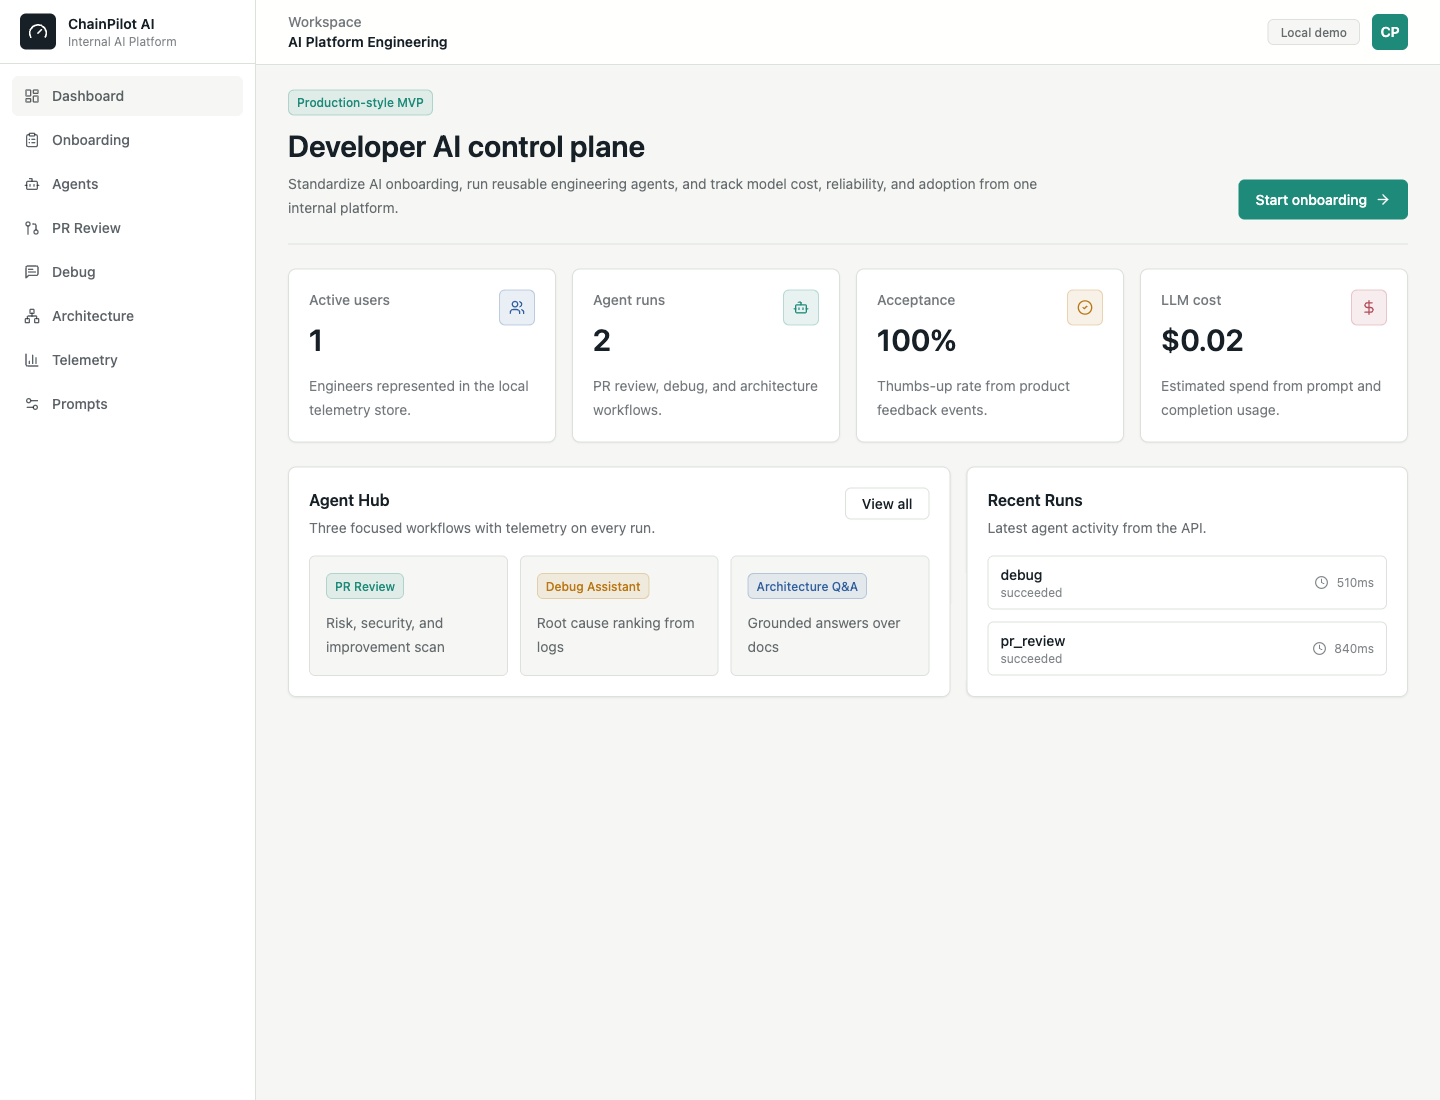The width and height of the screenshot is (1440, 1100).
Task: Click the Agent runs robot icon
Action: pyautogui.click(x=801, y=308)
